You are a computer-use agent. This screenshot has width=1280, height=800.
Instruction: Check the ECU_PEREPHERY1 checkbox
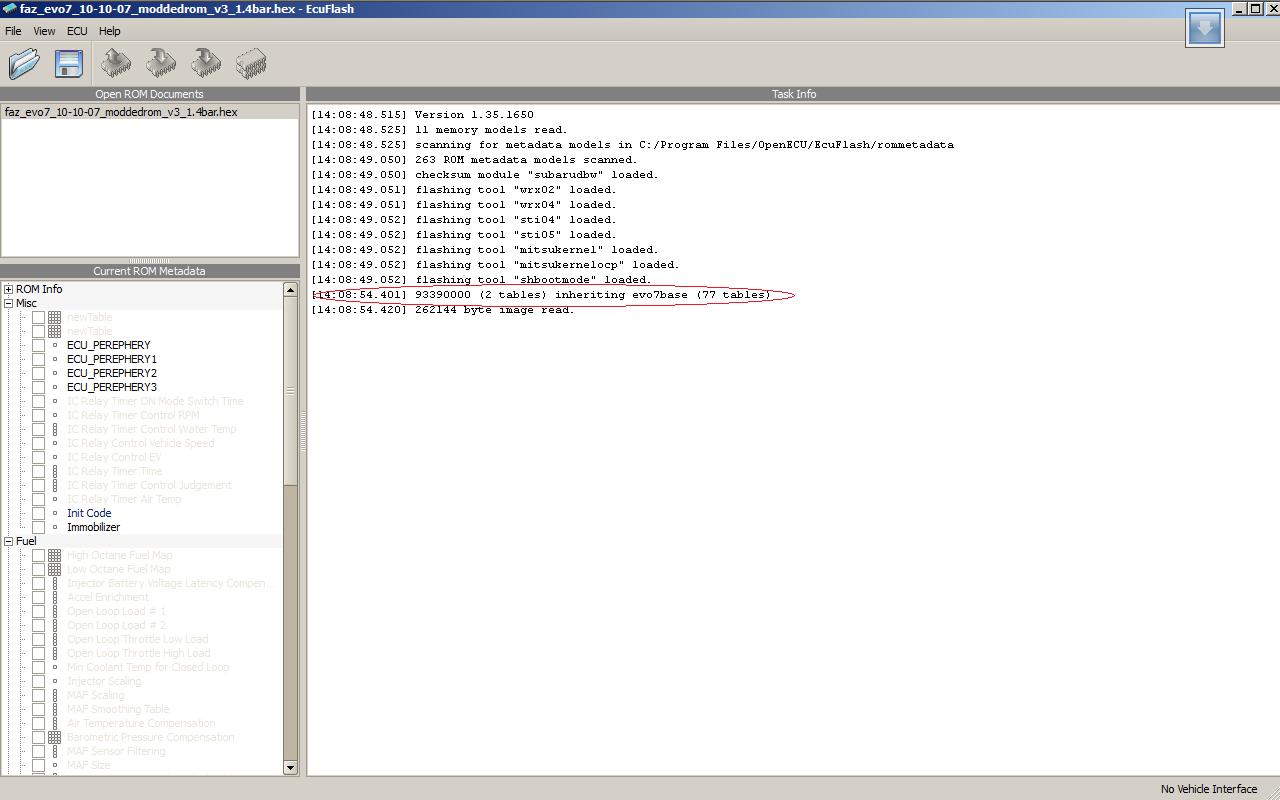pyautogui.click(x=38, y=359)
